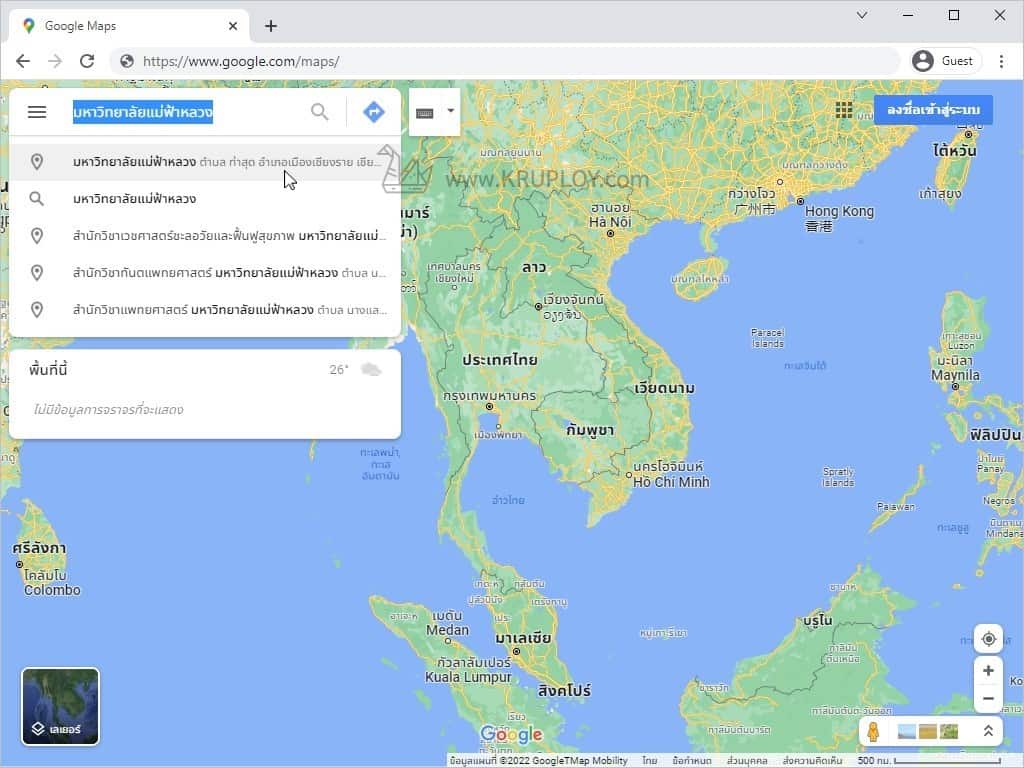
Task: Click the กรุงเทพมหานคร label on map
Action: pos(489,396)
